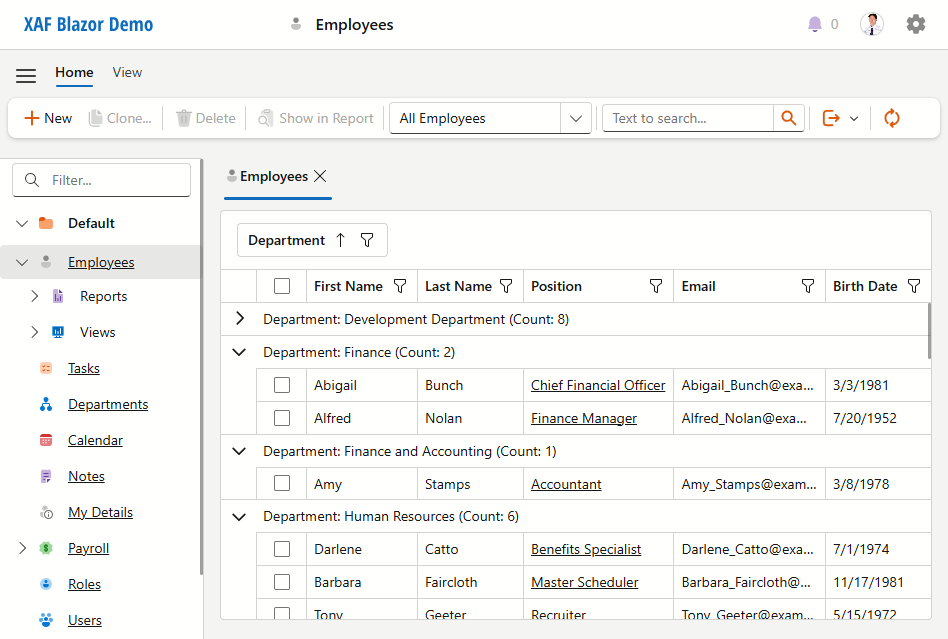Open the Finance Manager position link
948x639 pixels.
click(x=584, y=418)
